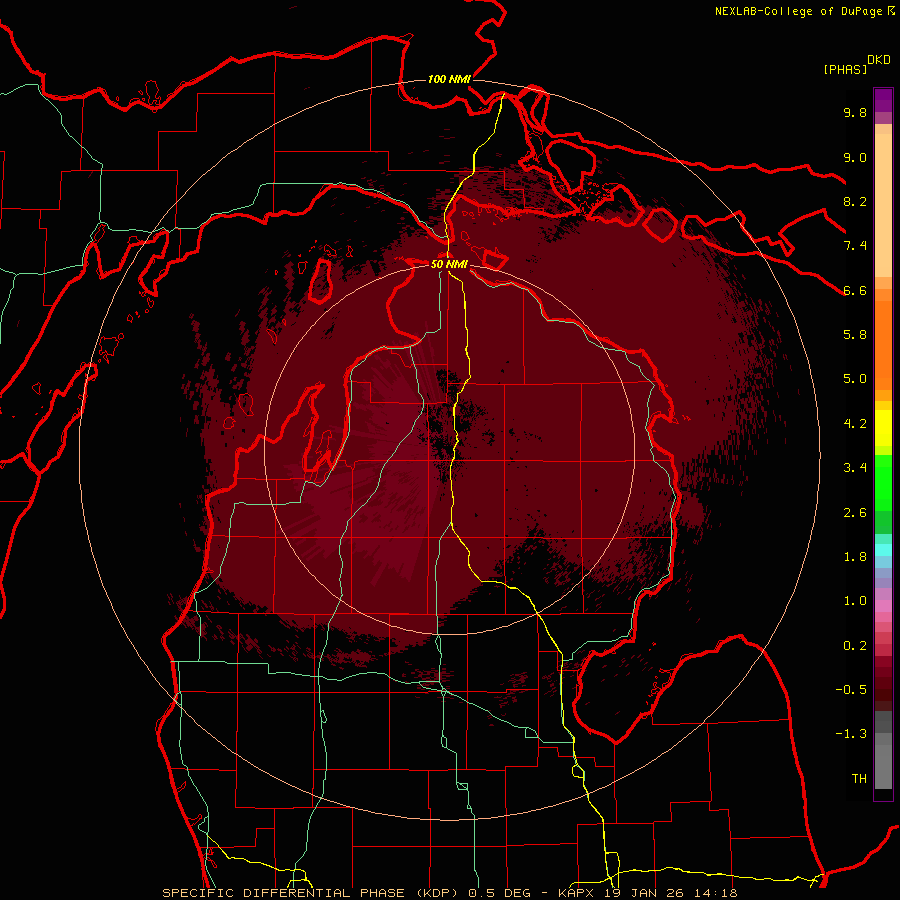Pick the purple band atop the color bar
Image resolution: width=900 pixels, height=900 pixels.
click(x=883, y=100)
